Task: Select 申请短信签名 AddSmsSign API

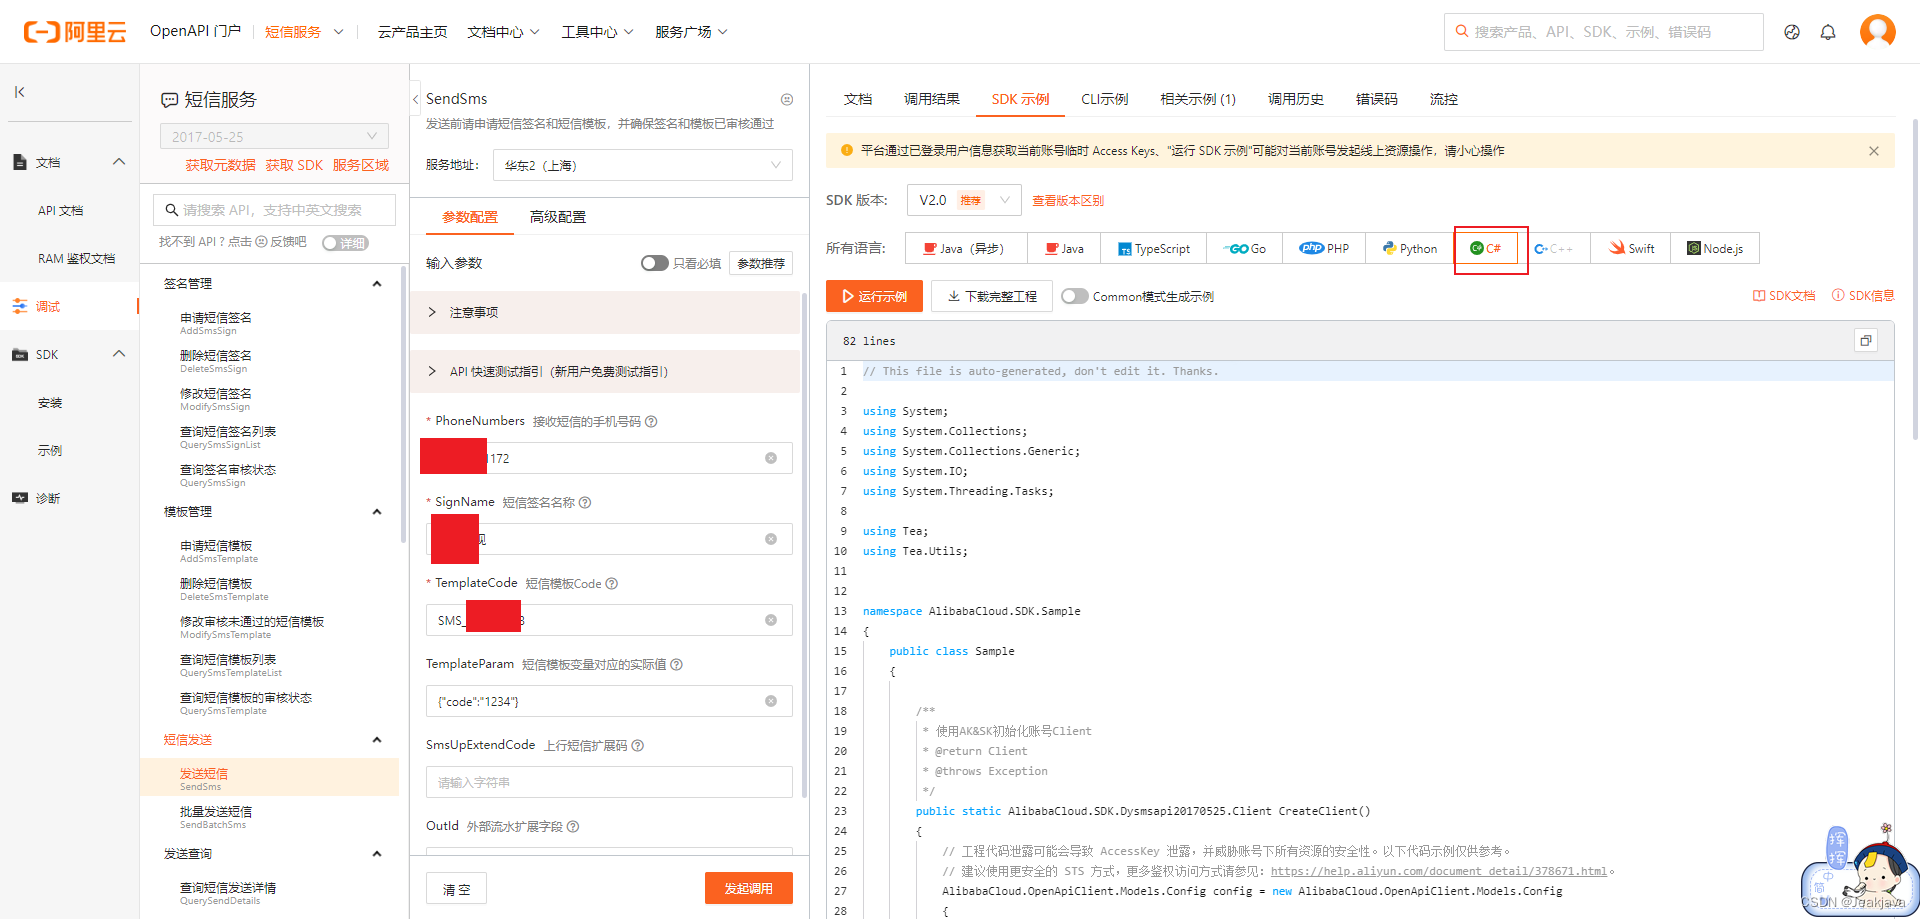Action: (x=215, y=323)
